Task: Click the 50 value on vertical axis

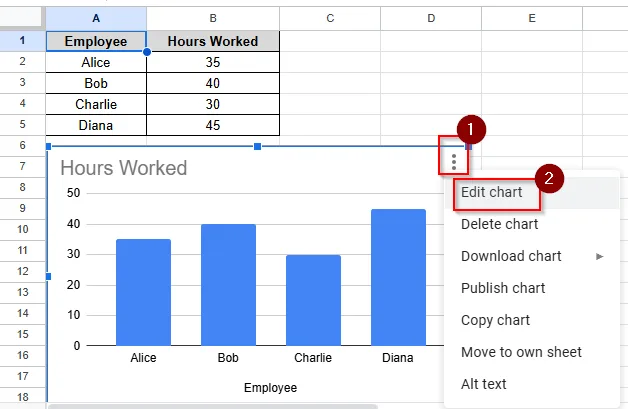Action: [x=73, y=193]
